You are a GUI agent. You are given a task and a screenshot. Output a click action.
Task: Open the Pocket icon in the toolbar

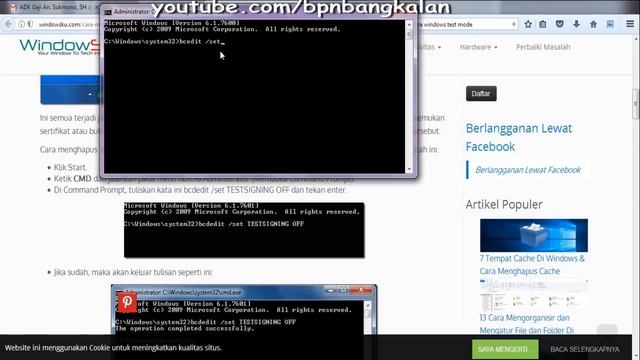pyautogui.click(x=560, y=24)
